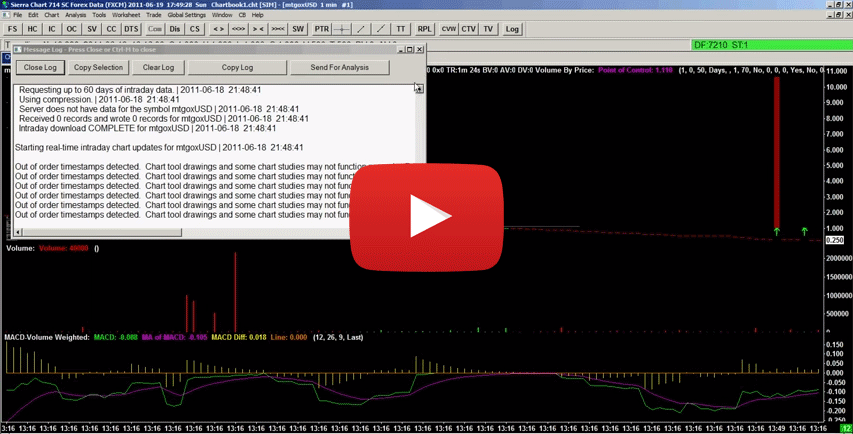Click the '> <' compress bar spacing button
This screenshot has height=434, width=853.
click(258, 29)
